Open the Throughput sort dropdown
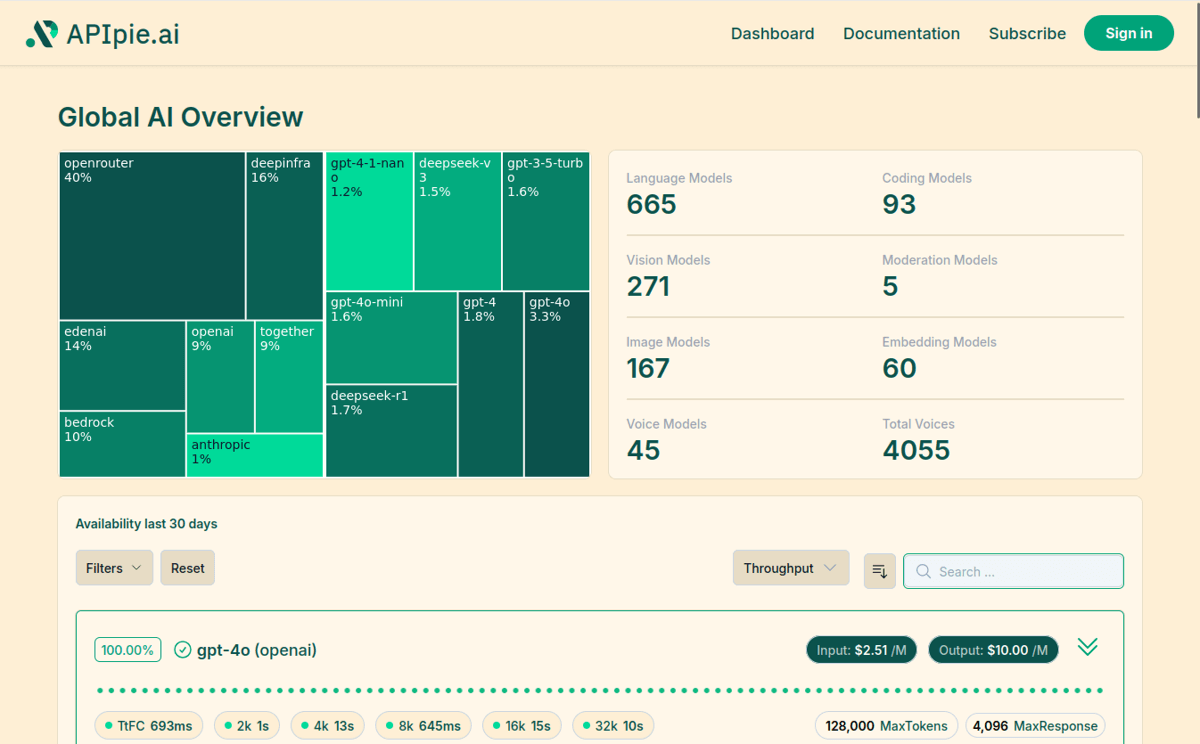 click(x=790, y=567)
